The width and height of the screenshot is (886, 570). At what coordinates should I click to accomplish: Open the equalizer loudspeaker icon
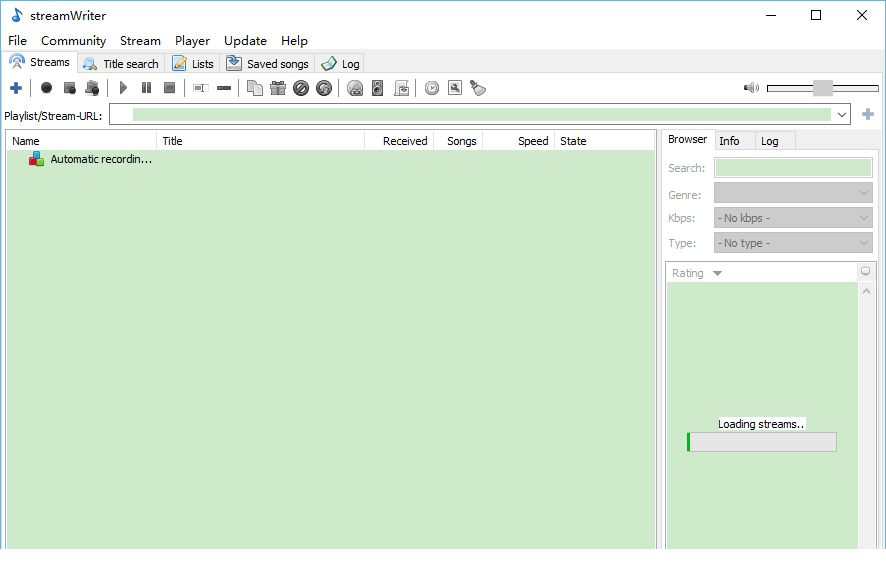pos(377,88)
